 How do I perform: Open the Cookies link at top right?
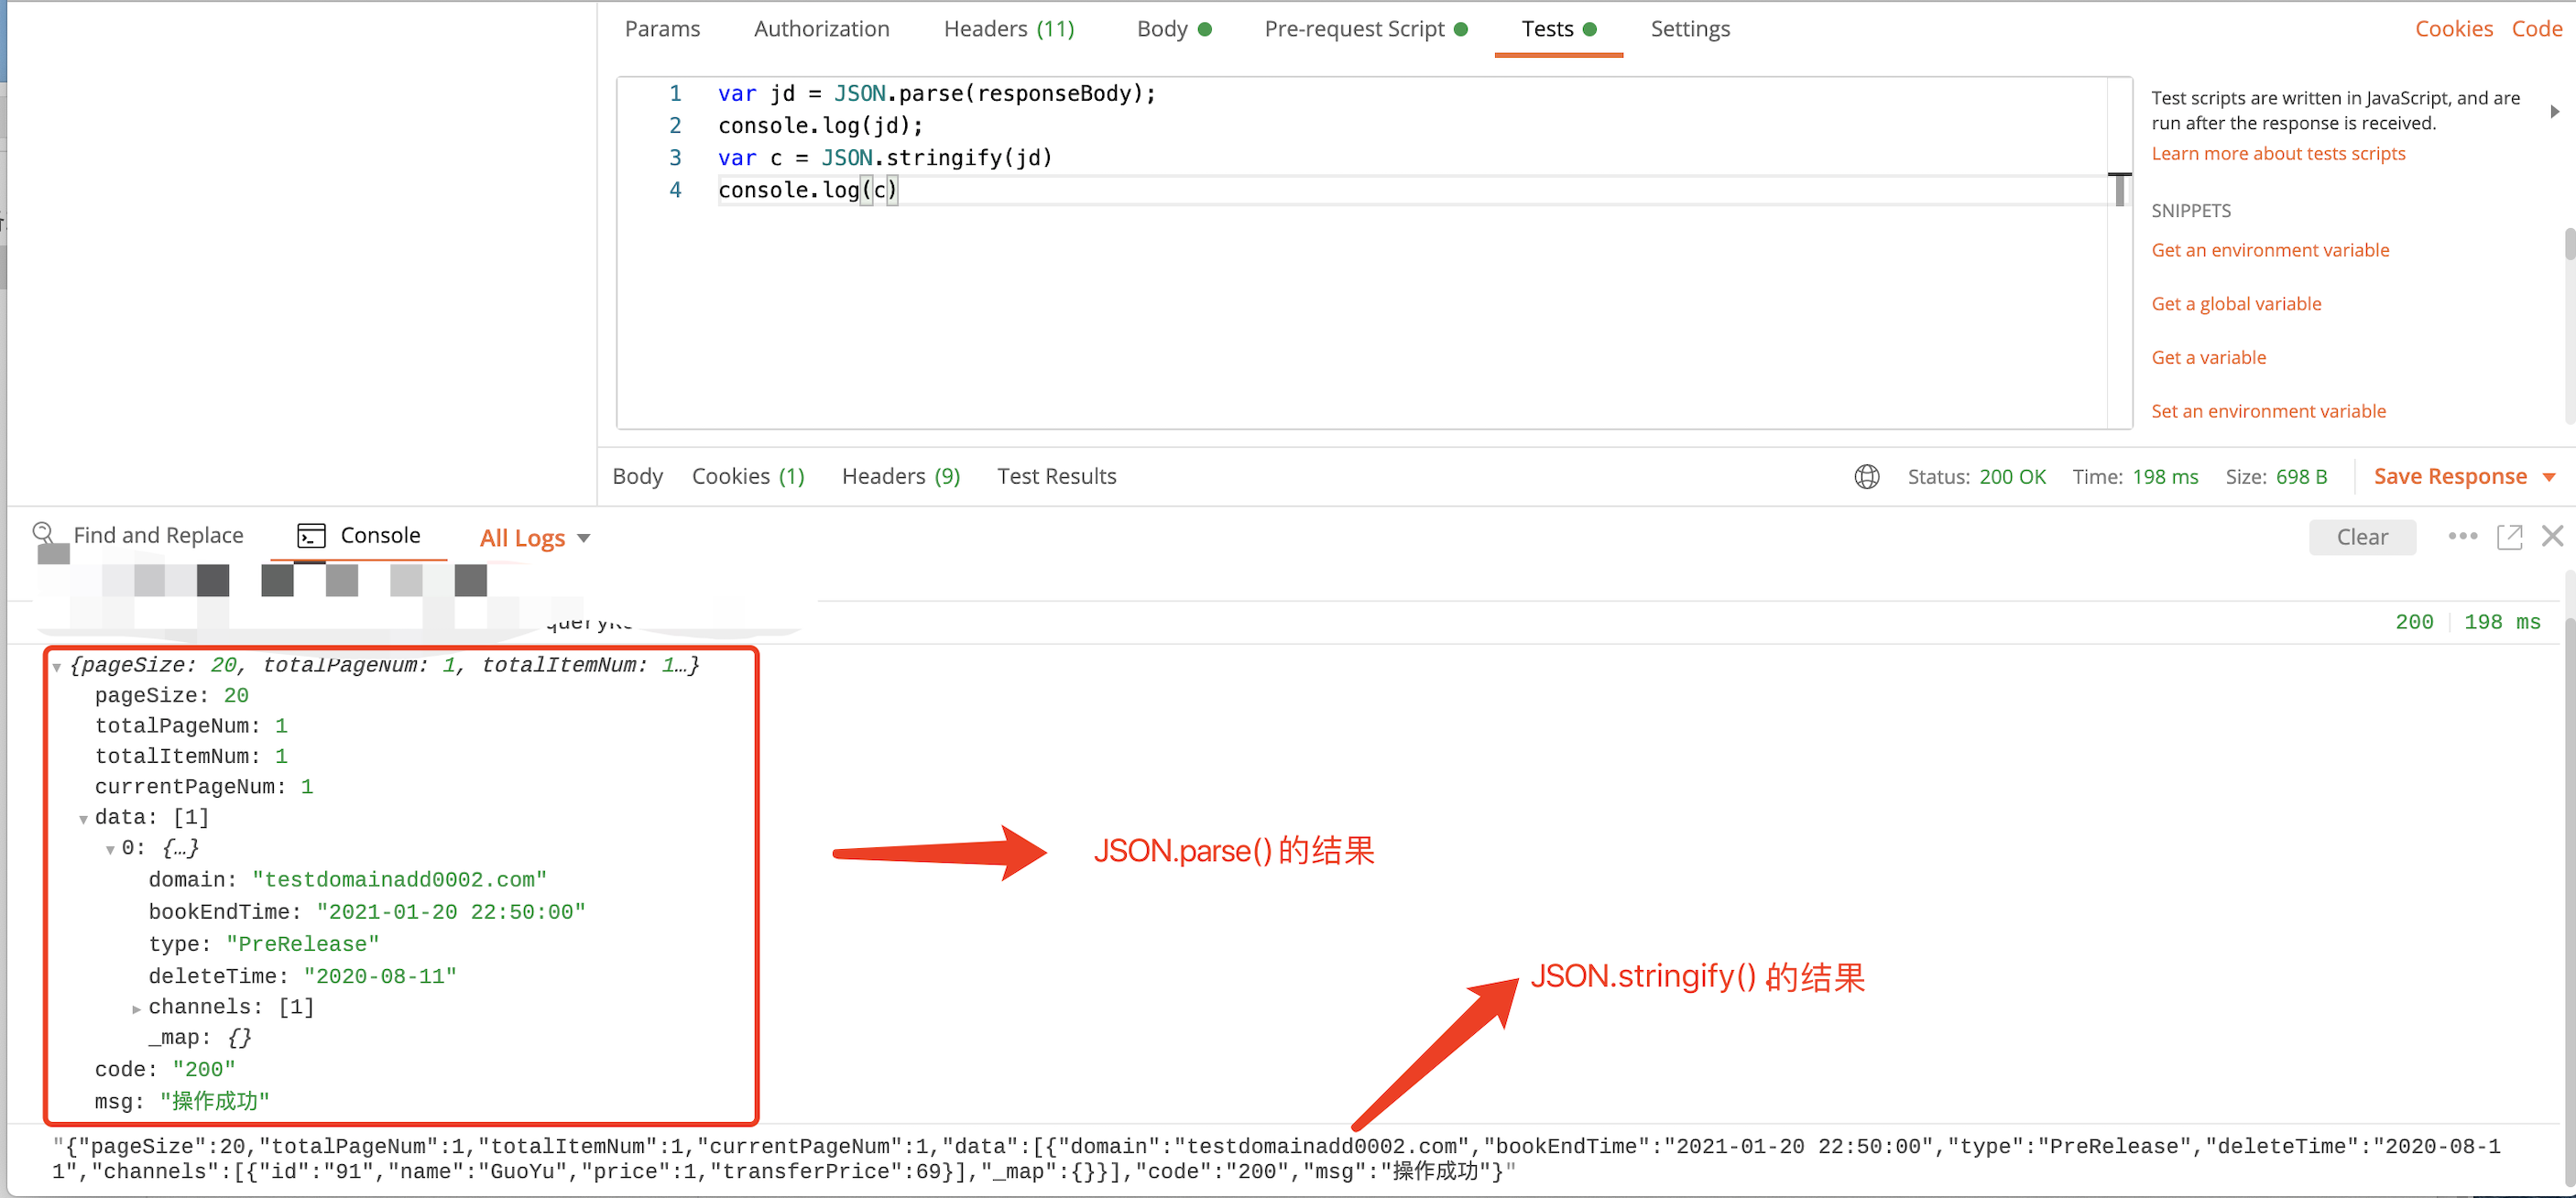pyautogui.click(x=2453, y=29)
